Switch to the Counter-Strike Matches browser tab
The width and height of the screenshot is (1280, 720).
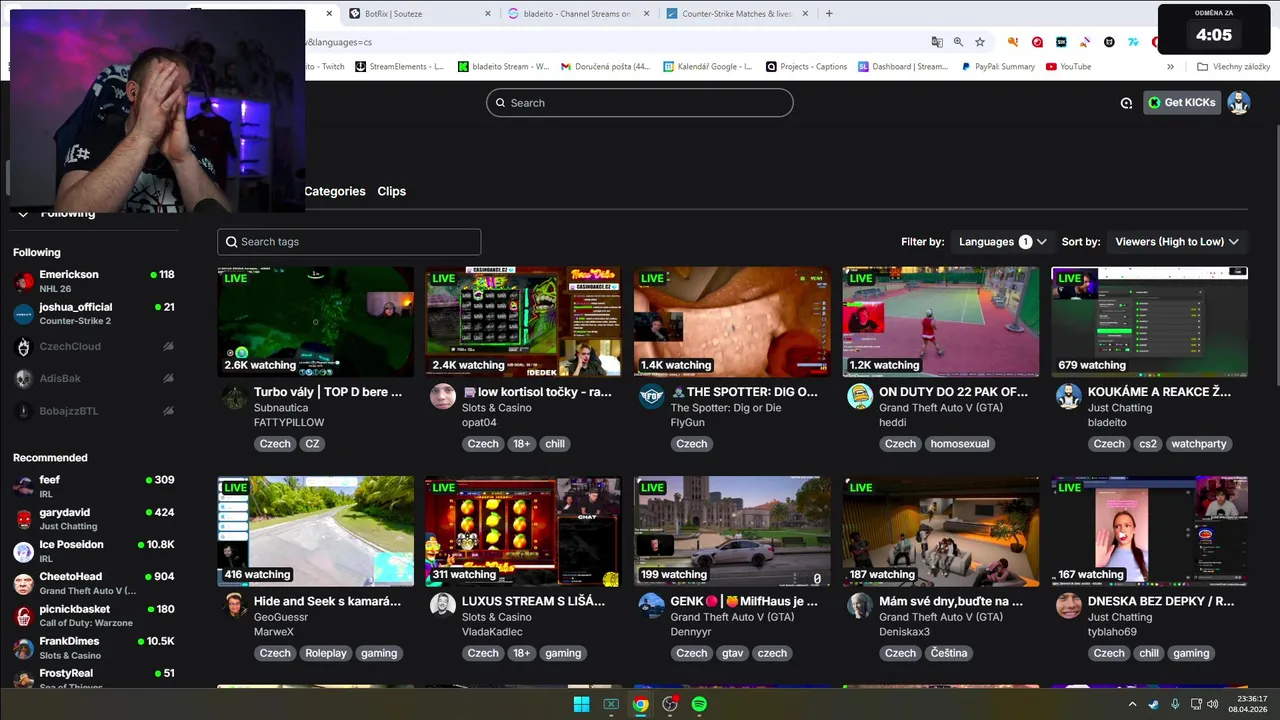737,14
